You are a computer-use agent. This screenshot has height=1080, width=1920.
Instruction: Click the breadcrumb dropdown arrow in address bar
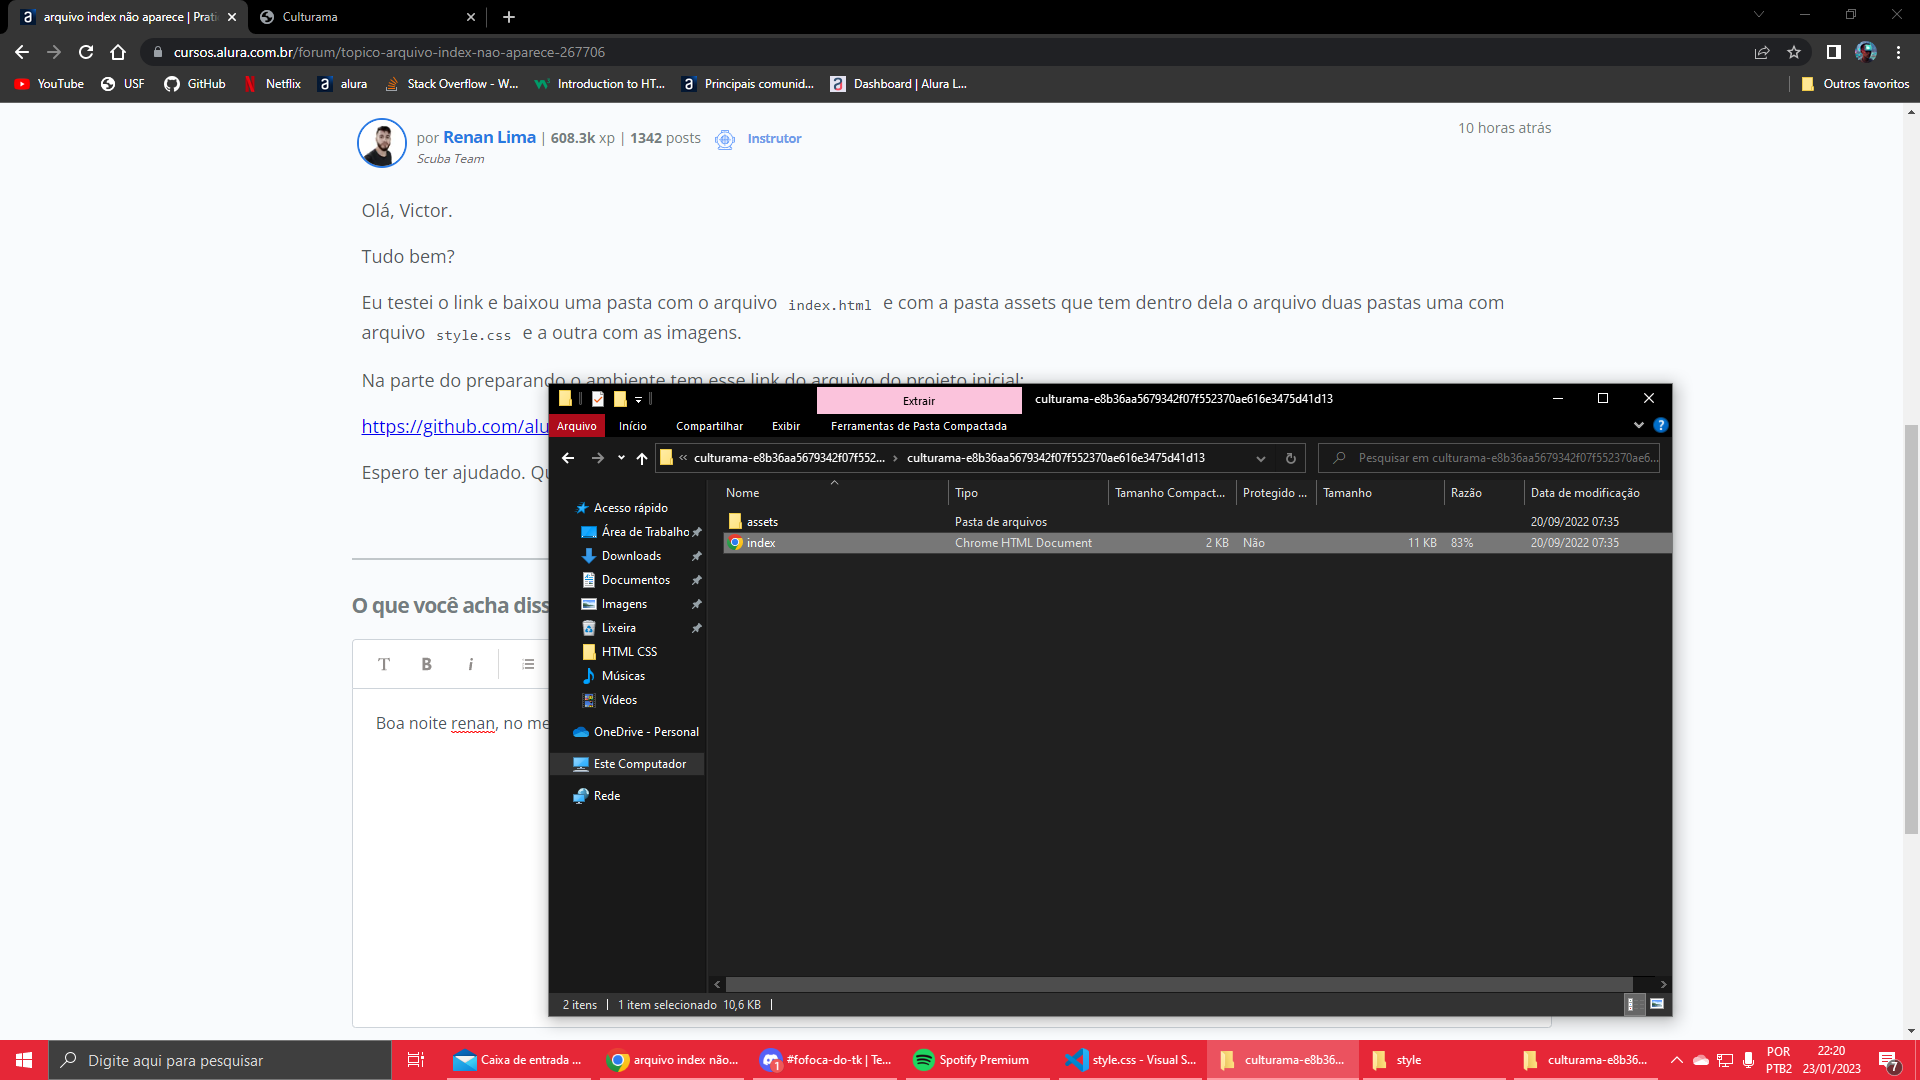(1261, 458)
